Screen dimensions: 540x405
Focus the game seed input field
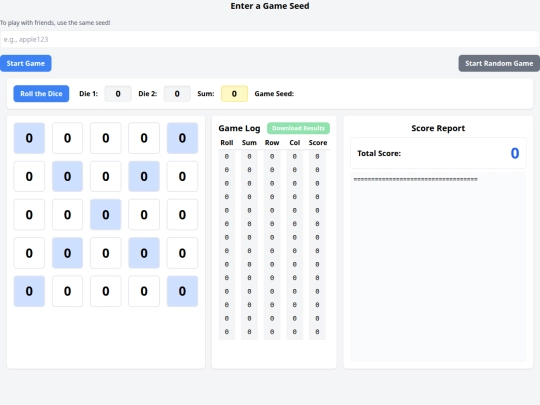tap(270, 39)
